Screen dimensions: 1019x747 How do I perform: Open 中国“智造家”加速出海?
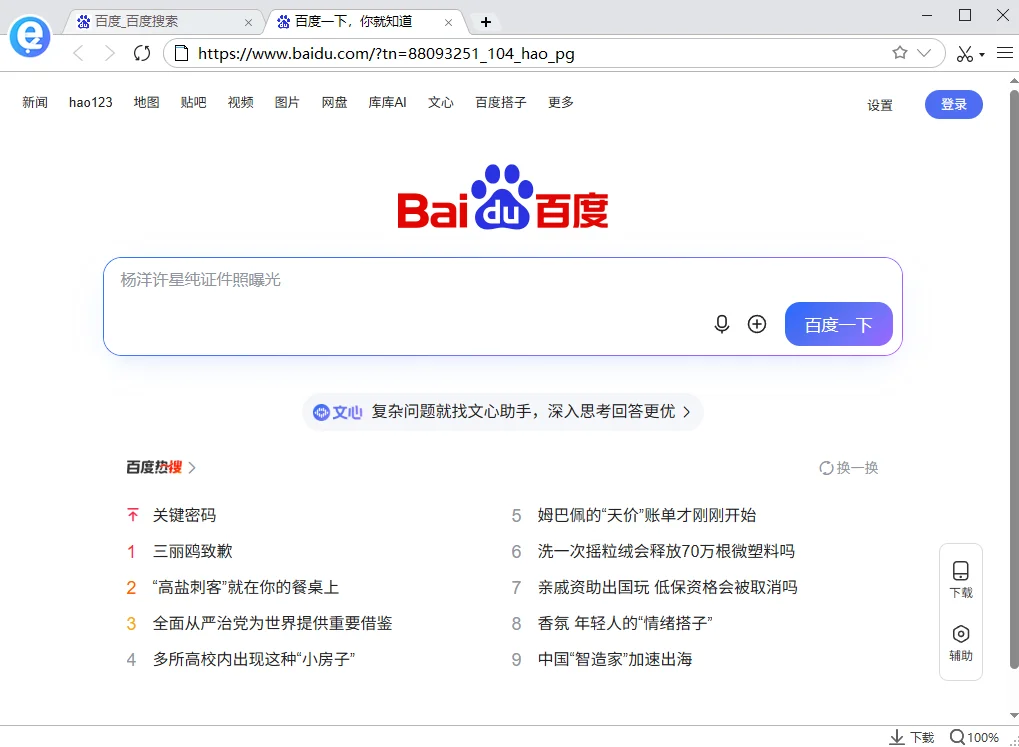coord(615,659)
